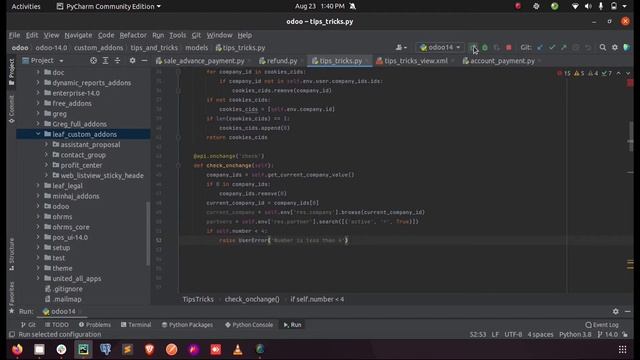Switch to refund.py tab
Screen dimensions: 640x360
coord(281,61)
